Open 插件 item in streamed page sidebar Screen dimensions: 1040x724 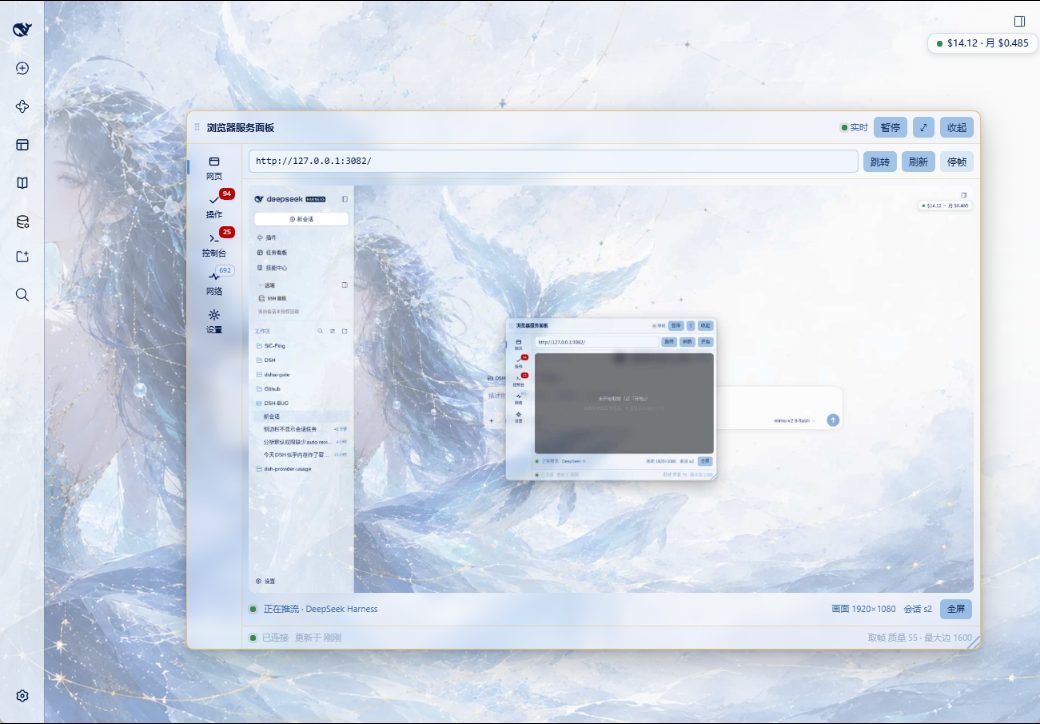(267, 237)
